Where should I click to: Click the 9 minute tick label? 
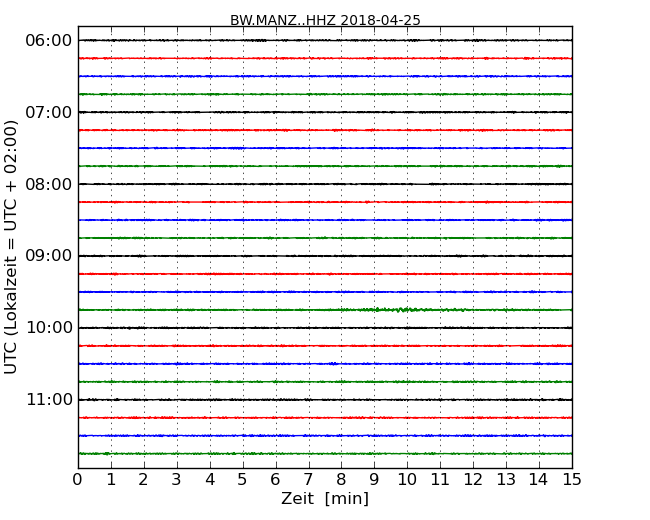374,480
